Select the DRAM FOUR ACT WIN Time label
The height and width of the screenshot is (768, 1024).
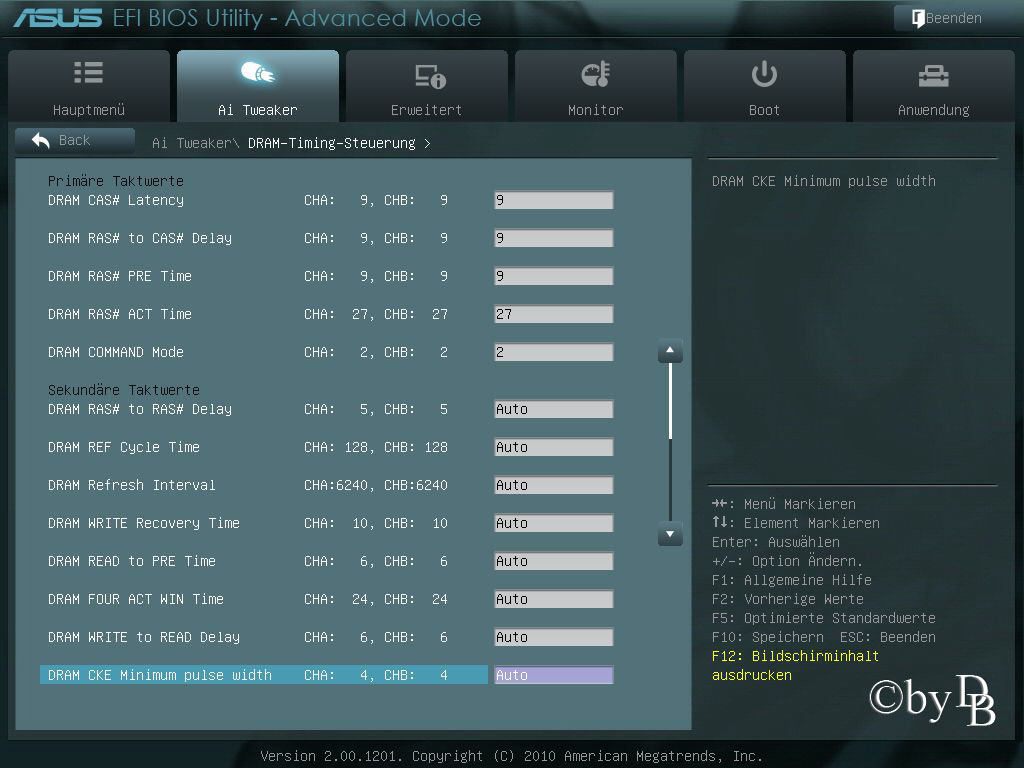pyautogui.click(x=136, y=600)
